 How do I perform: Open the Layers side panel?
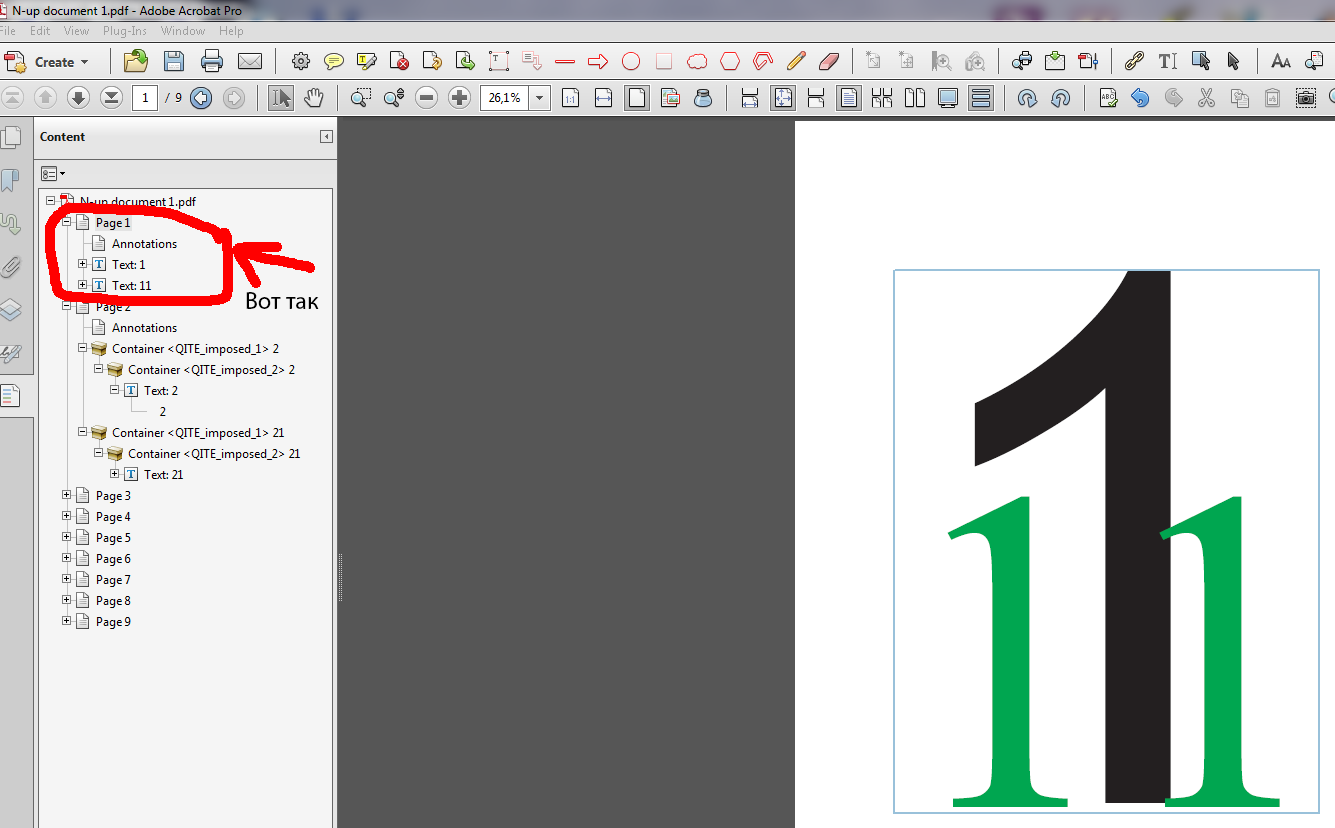11,310
